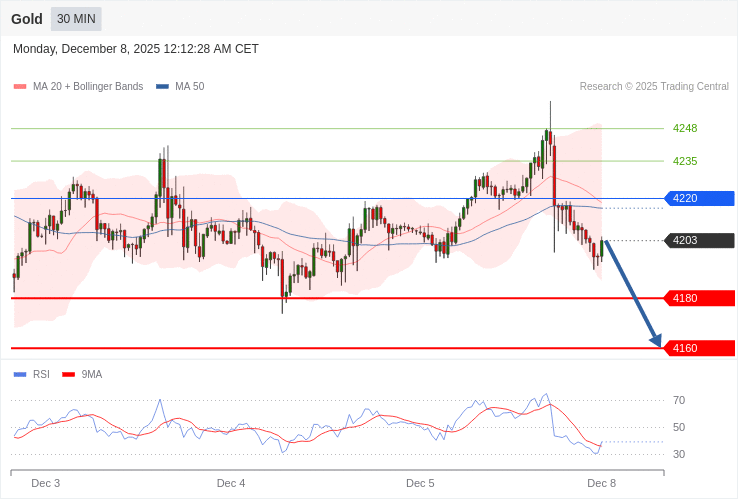Select the blue 4220 pivot price tag

[x=699, y=198]
